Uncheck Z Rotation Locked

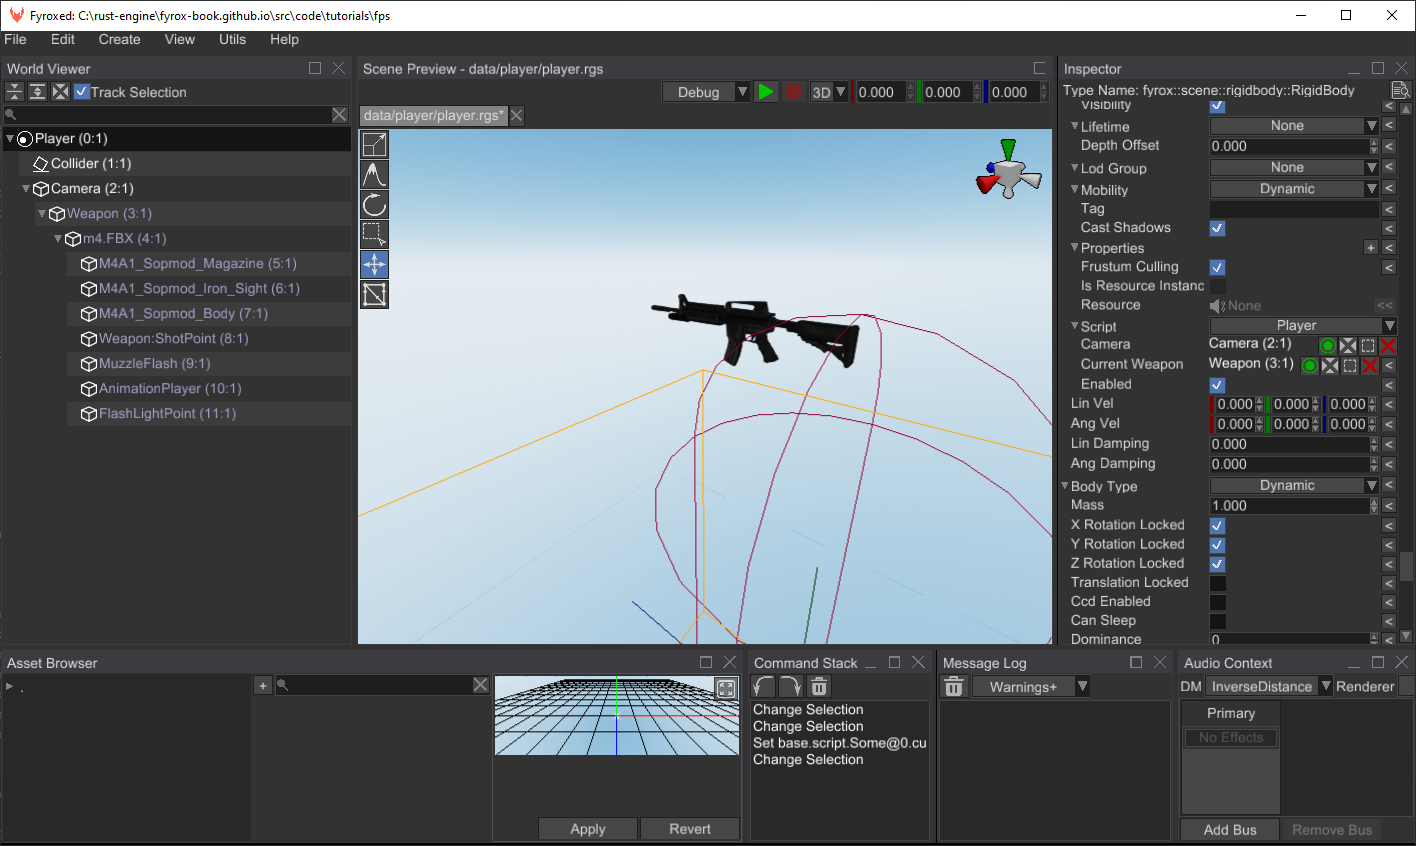1217,564
